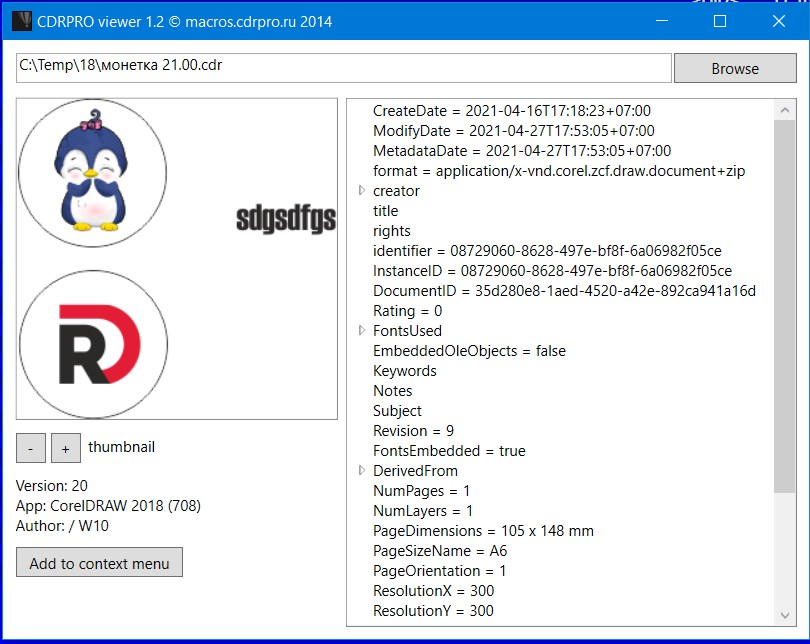Select the PageDimensions row
This screenshot has width=810, height=644.
pos(483,531)
